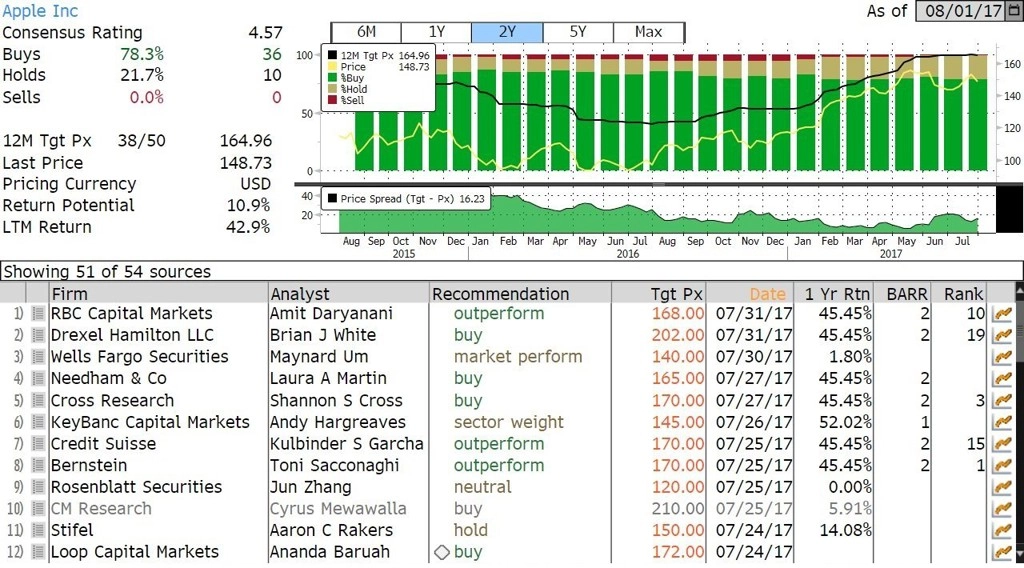The image size is (1024, 568).
Task: Sort table by Rank column header
Action: click(x=959, y=294)
